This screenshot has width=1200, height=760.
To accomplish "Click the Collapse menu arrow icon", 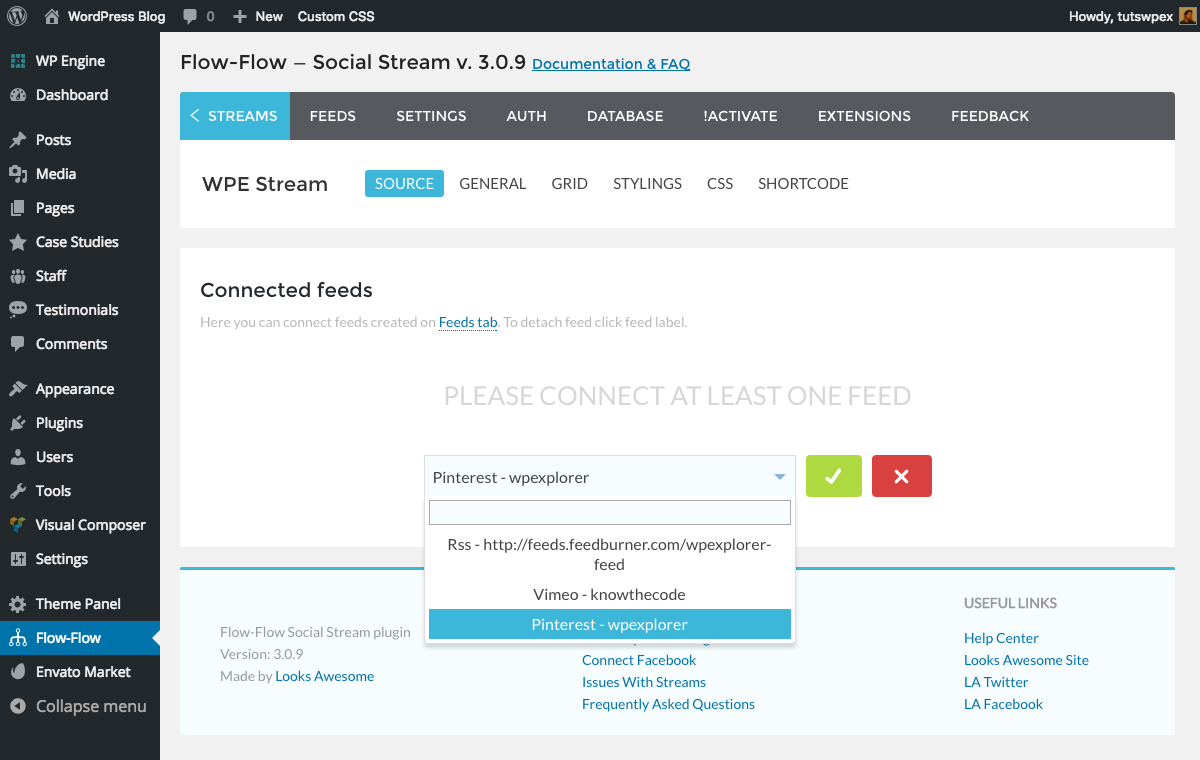I will click(17, 706).
